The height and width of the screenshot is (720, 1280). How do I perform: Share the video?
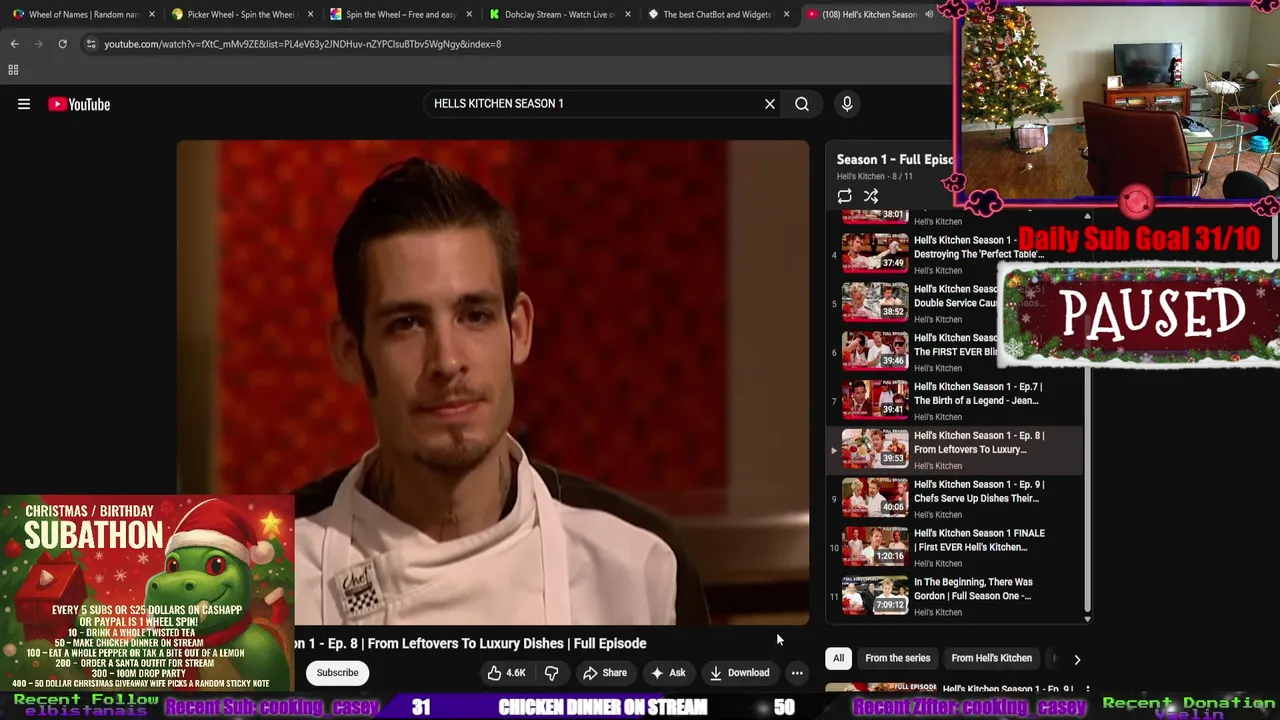click(605, 673)
